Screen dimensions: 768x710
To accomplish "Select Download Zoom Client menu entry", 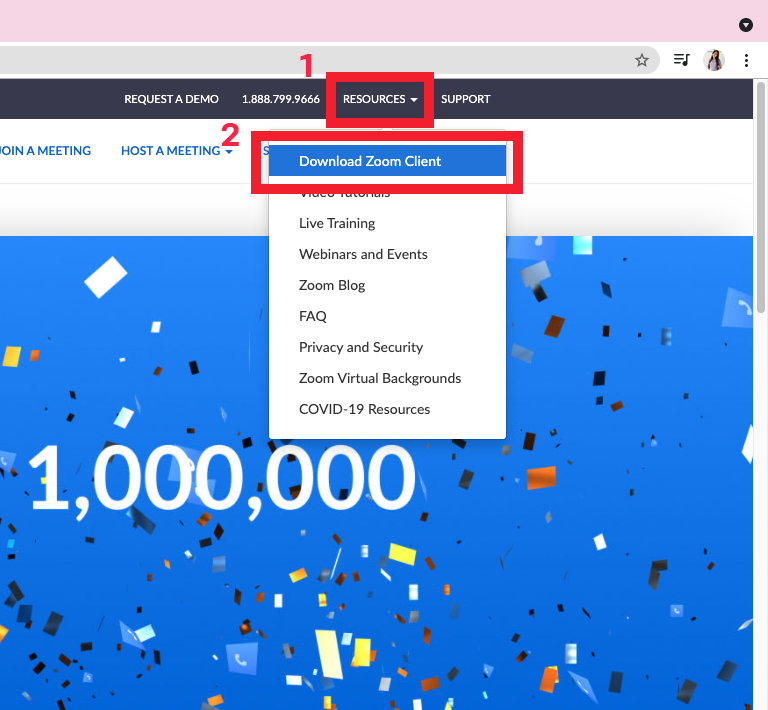I will (387, 161).
